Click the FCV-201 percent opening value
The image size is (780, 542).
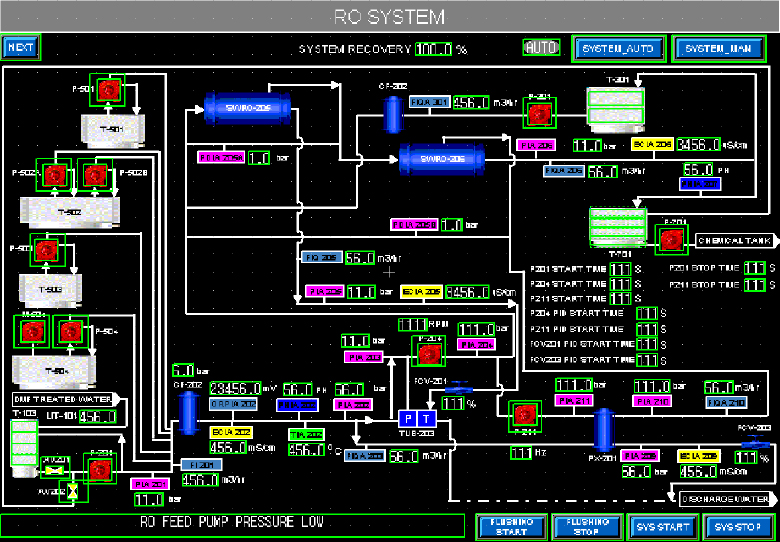453,403
